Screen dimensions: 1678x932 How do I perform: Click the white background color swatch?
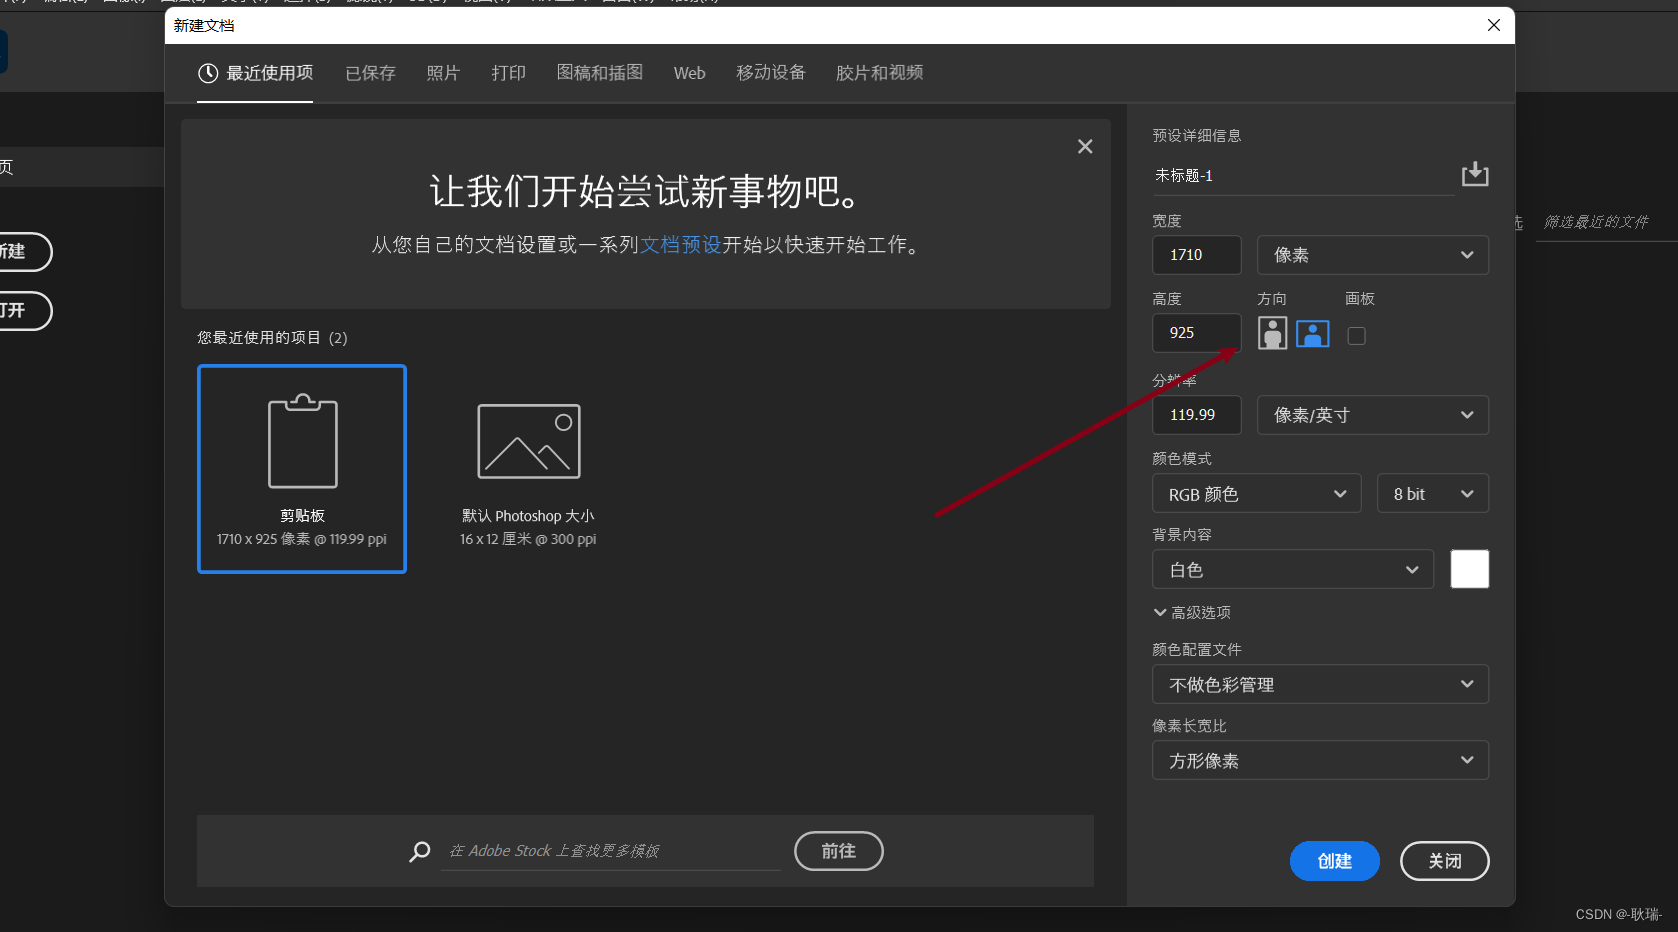(1469, 568)
